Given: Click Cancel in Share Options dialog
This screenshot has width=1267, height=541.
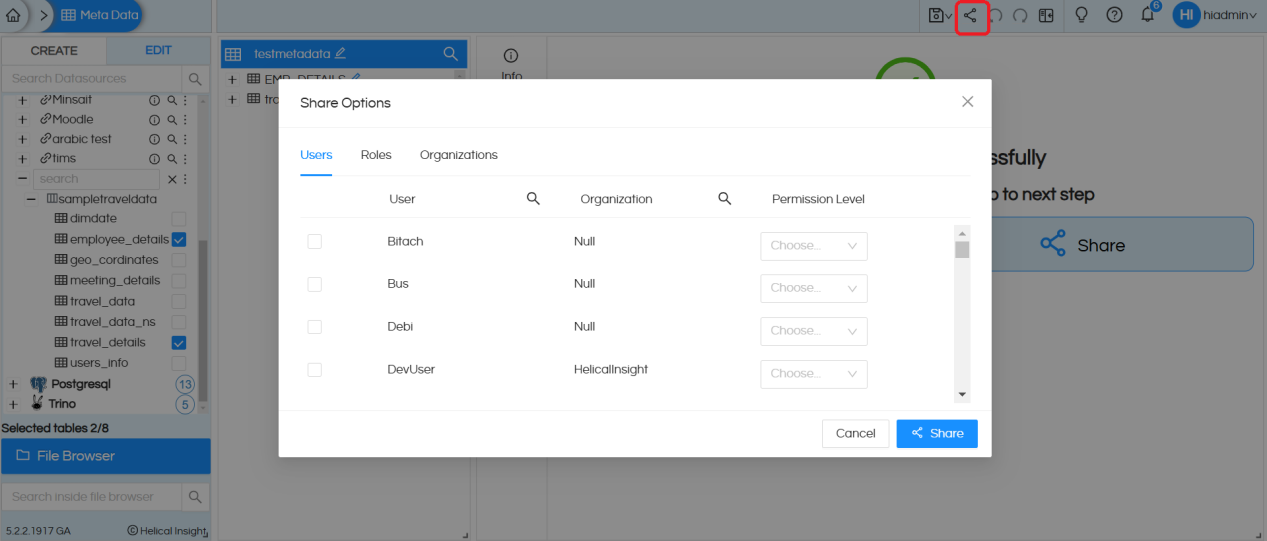Looking at the screenshot, I should pyautogui.click(x=855, y=433).
